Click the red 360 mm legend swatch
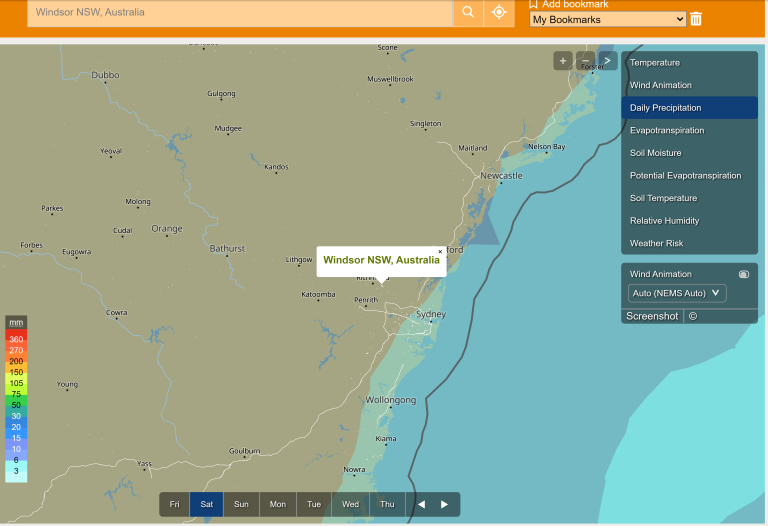 (16, 339)
